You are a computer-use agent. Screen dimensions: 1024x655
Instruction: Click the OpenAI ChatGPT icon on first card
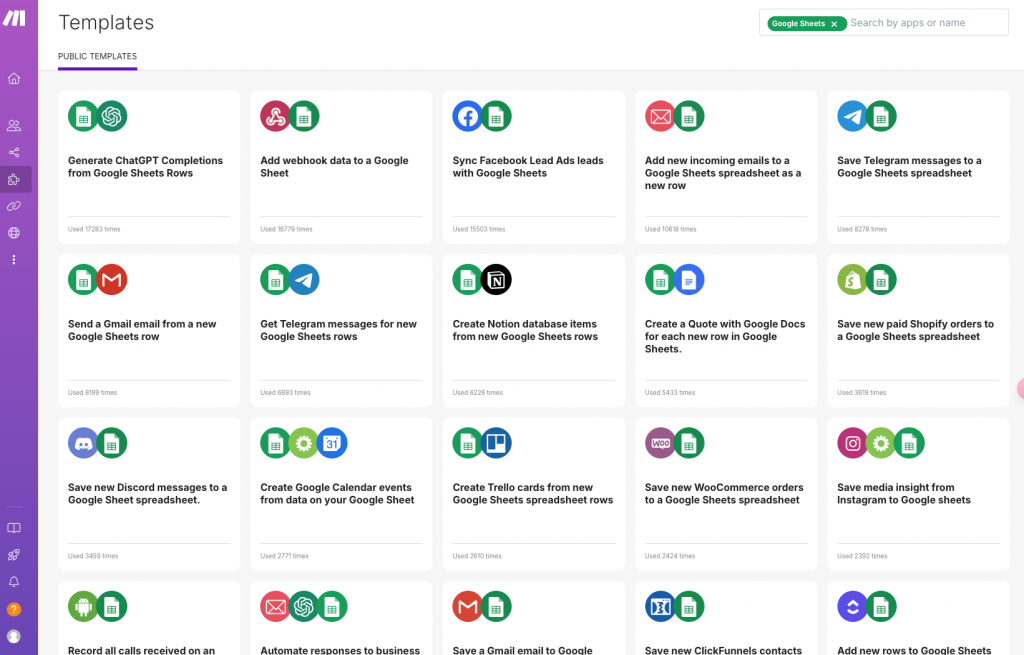112,116
